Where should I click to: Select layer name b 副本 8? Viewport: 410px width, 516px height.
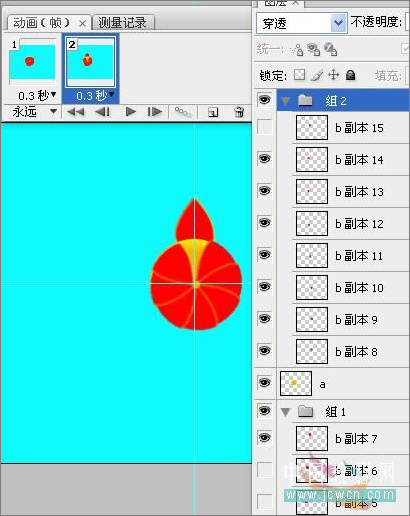pos(356,352)
